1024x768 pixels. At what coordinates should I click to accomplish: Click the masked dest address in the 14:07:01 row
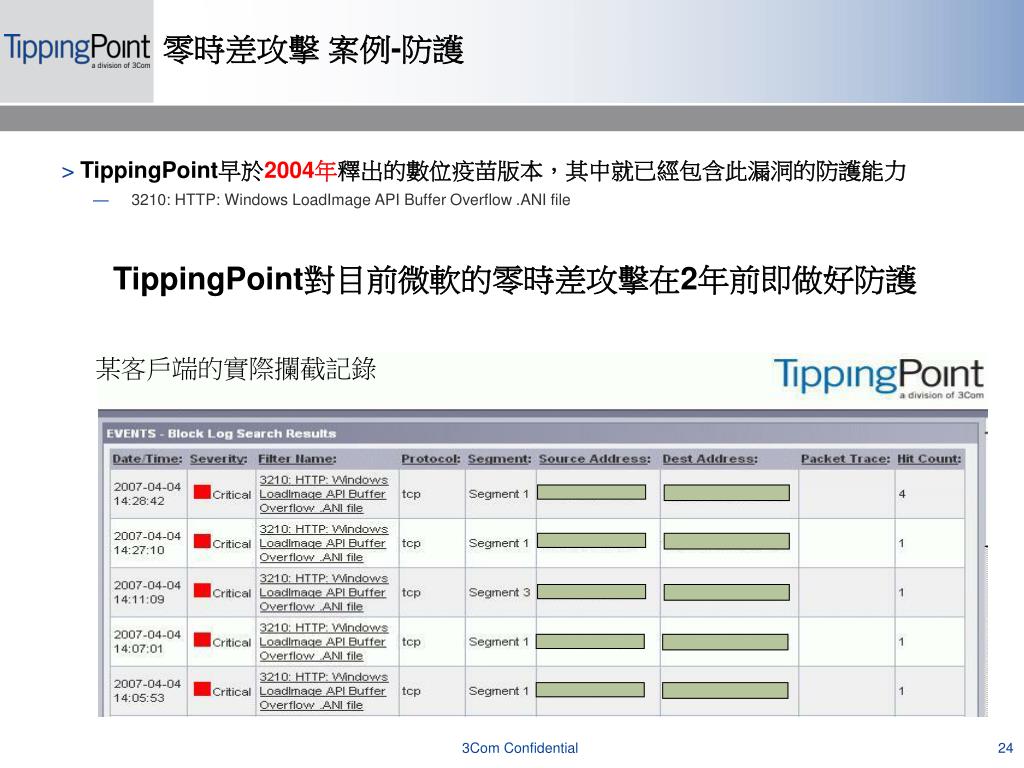725,642
